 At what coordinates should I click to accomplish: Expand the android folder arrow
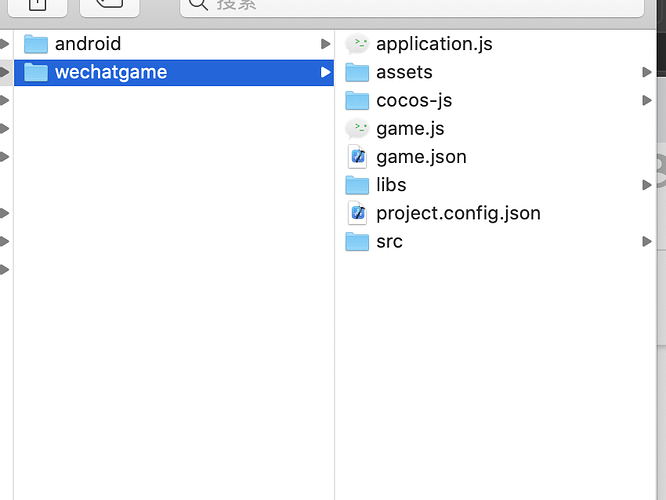[x=325, y=44]
